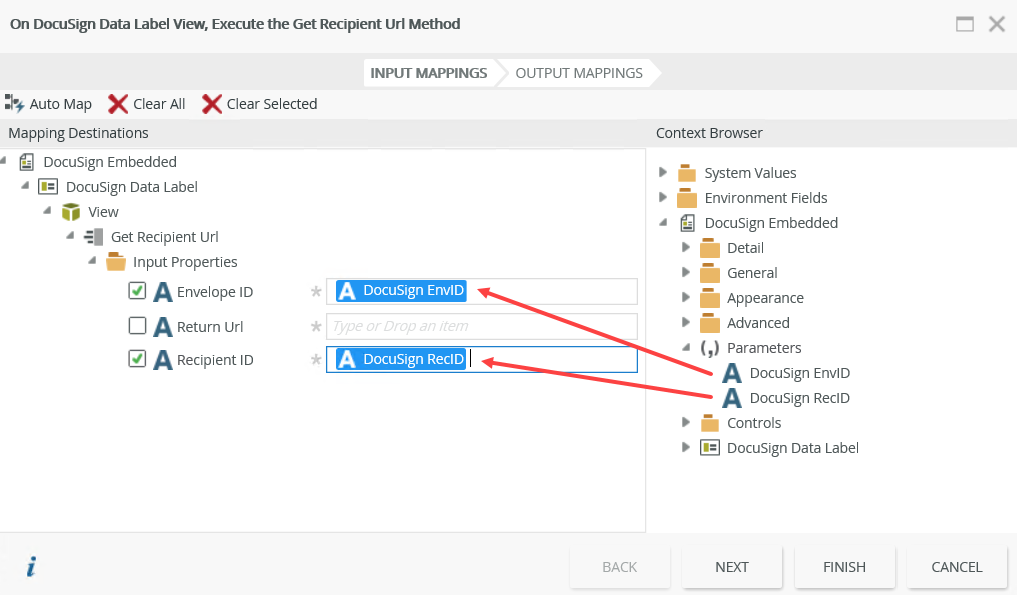The width and height of the screenshot is (1017, 595).
Task: Expand the Environment Fields folder
Action: tap(663, 197)
